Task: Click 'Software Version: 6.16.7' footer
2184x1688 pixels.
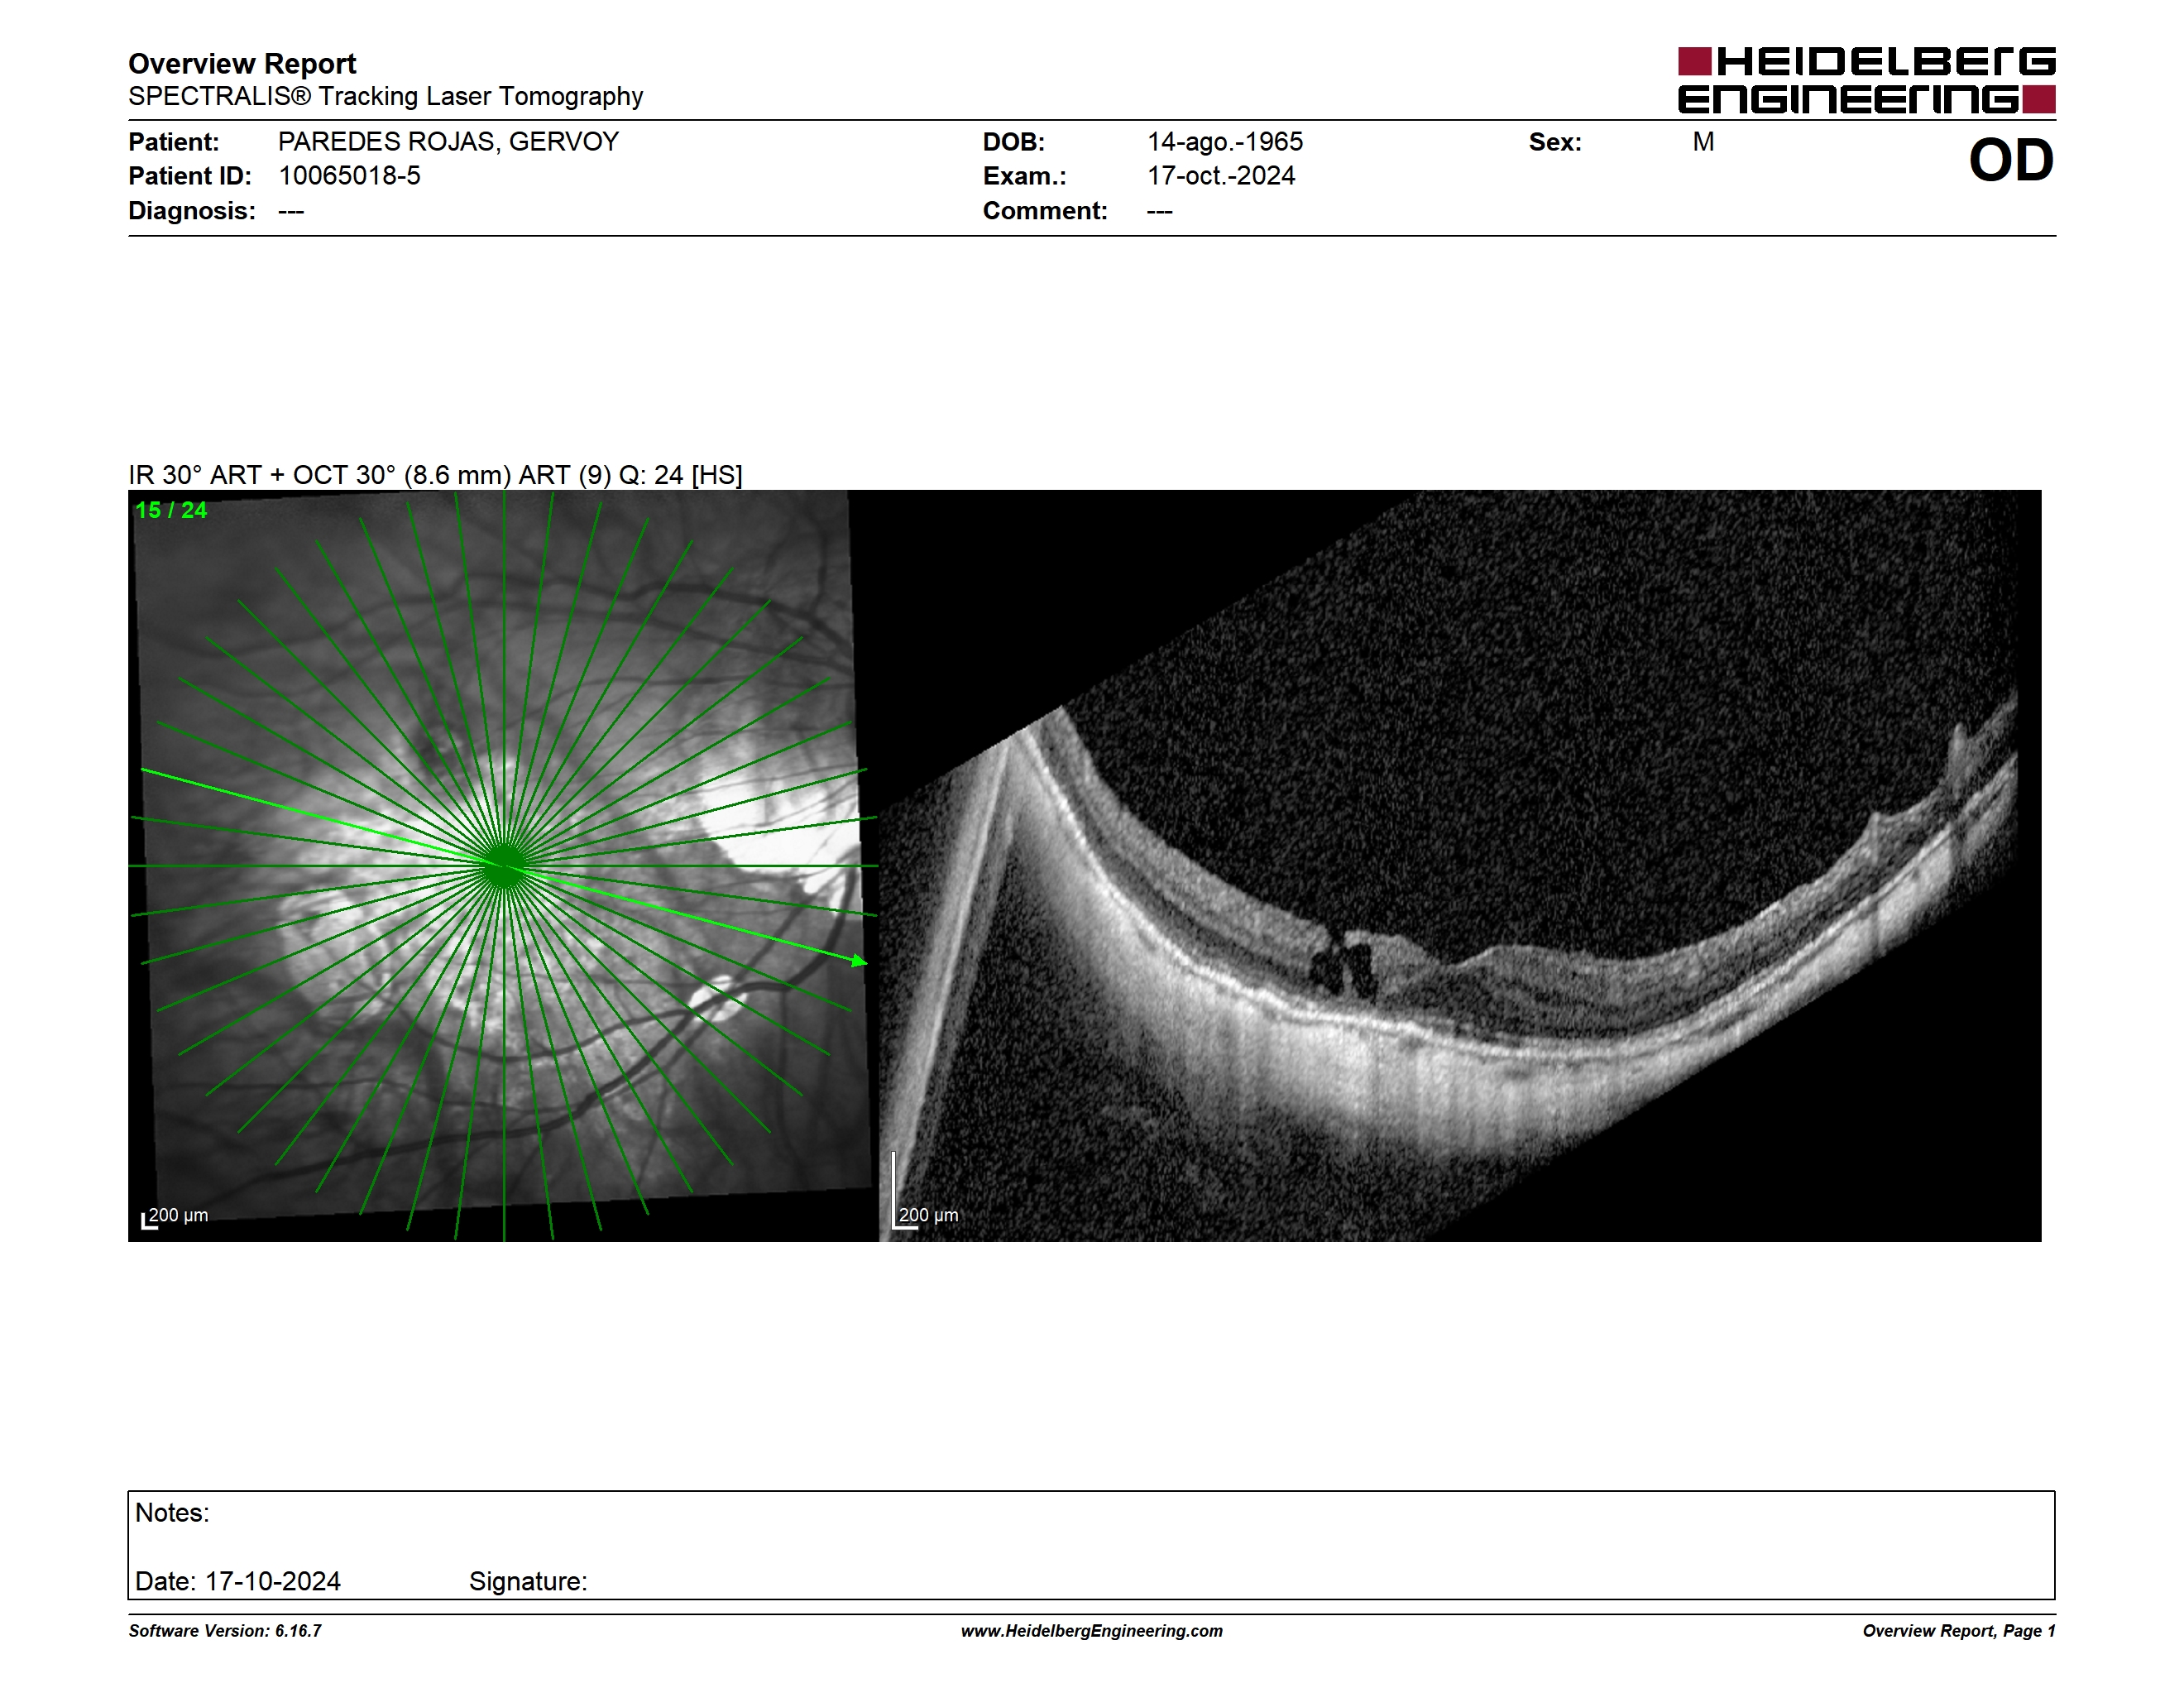Action: tap(225, 1631)
